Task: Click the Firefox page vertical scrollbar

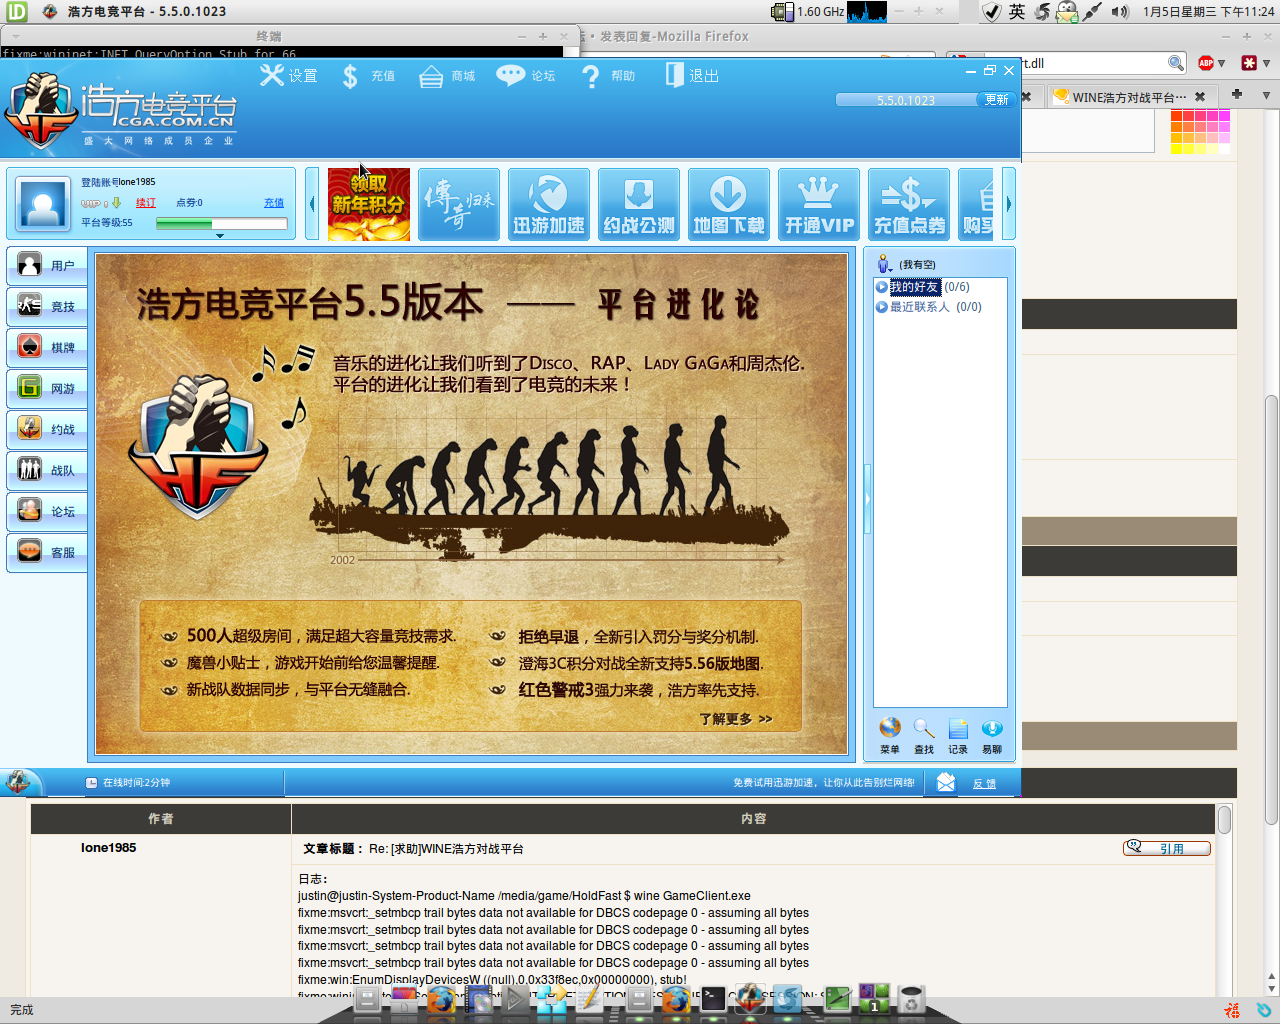Action: (x=1271, y=610)
